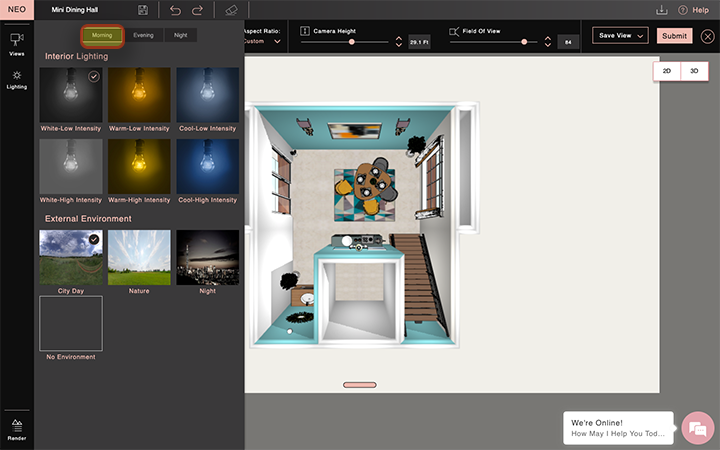Click the Submit button
The height and width of the screenshot is (450, 720).
[x=674, y=36]
